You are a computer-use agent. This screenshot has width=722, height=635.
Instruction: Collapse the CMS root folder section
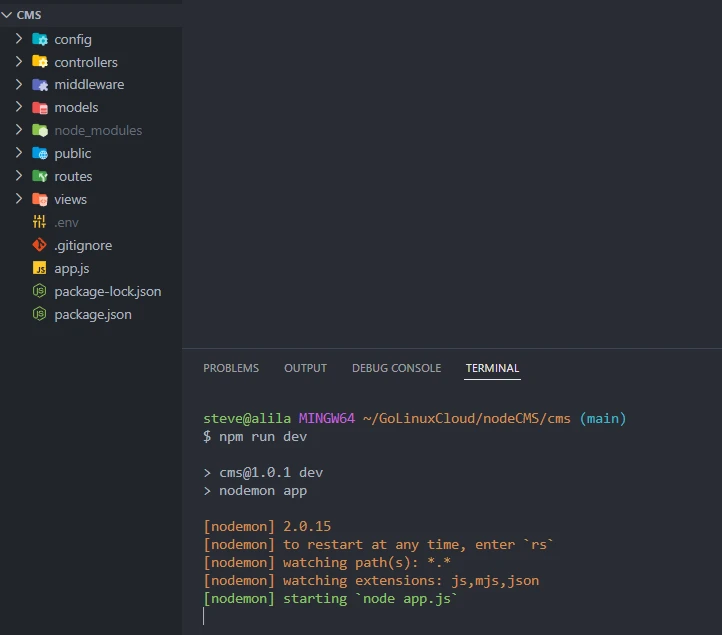[7, 15]
